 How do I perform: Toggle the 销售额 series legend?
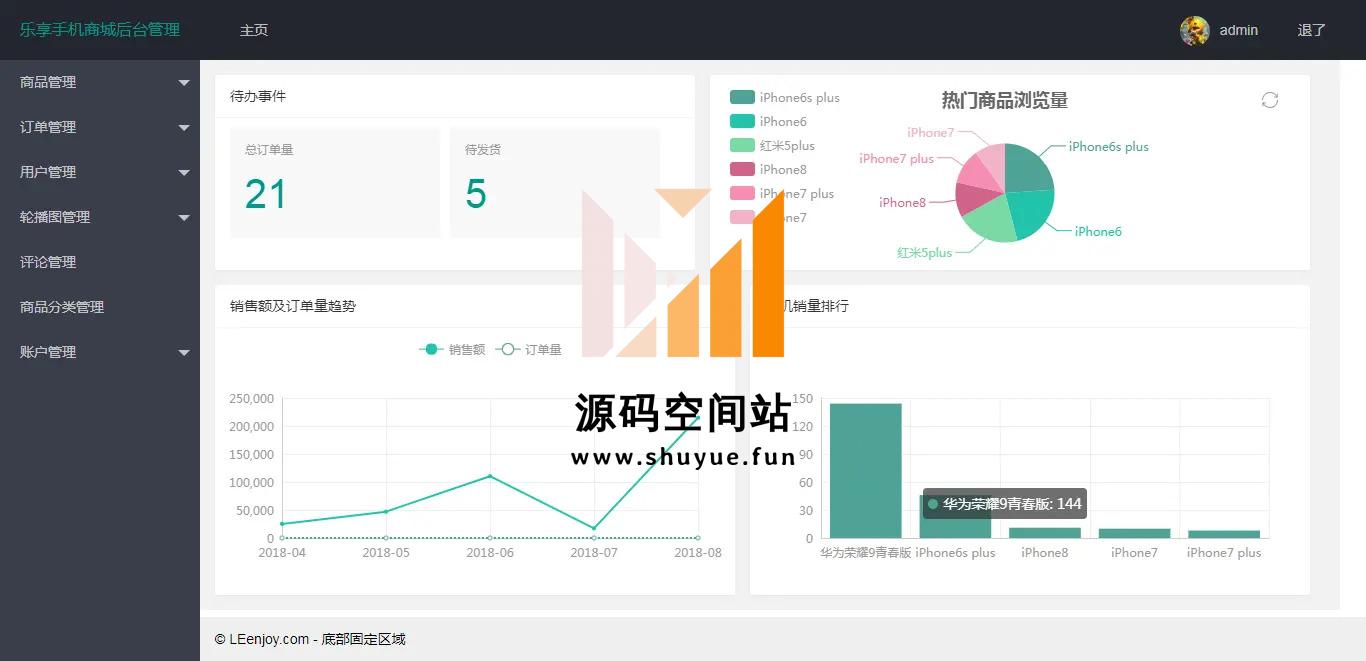(452, 349)
